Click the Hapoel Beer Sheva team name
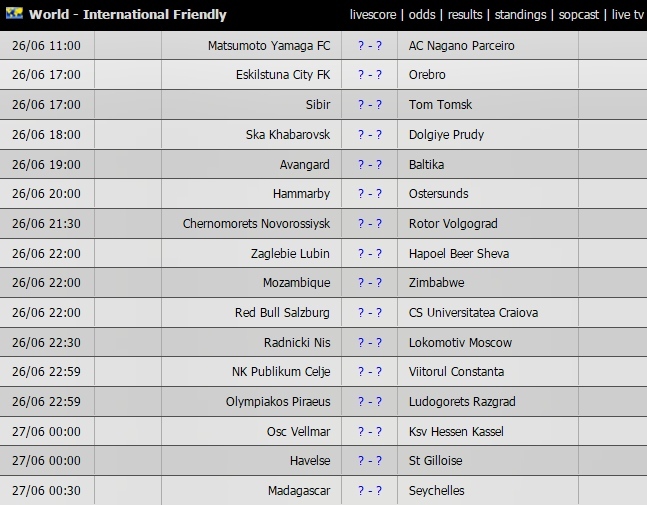Screen dimensions: 647x505 coord(459,253)
